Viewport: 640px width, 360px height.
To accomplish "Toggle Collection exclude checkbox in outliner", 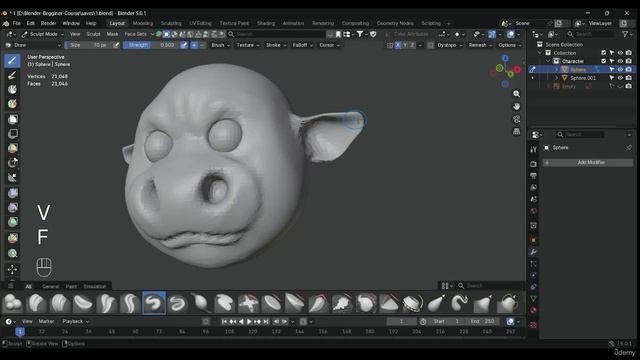I will (x=603, y=53).
